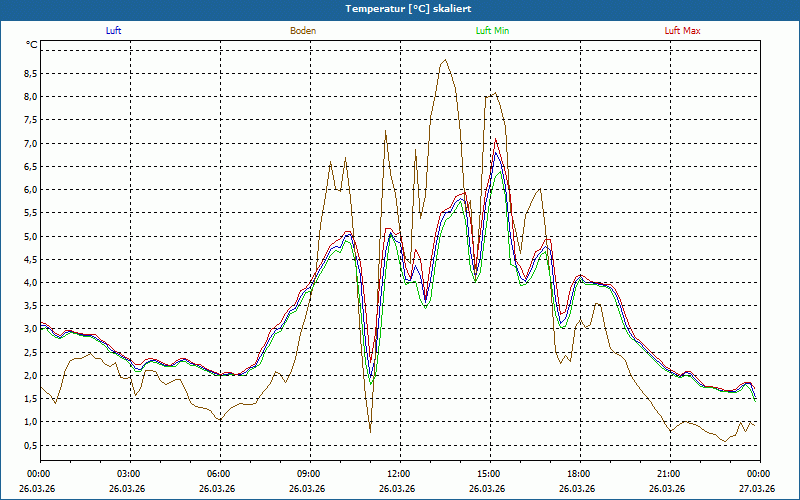Click the 27.03.26 date label
800x500 pixels.
point(758,489)
